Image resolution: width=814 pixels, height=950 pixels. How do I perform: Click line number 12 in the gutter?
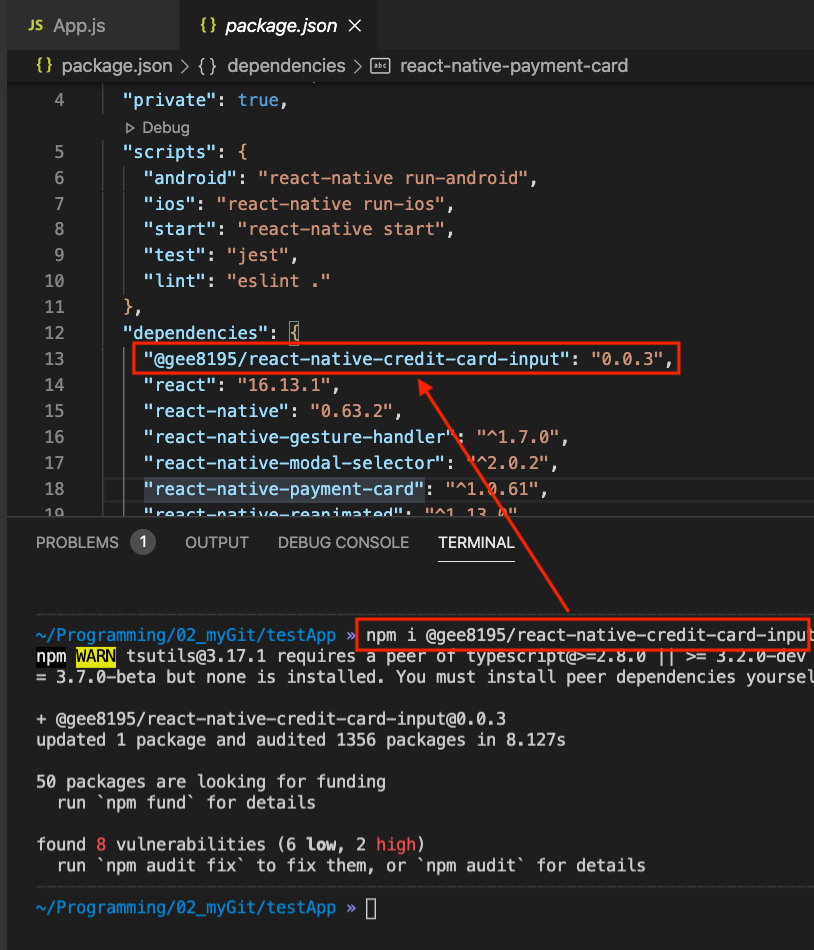(54, 333)
